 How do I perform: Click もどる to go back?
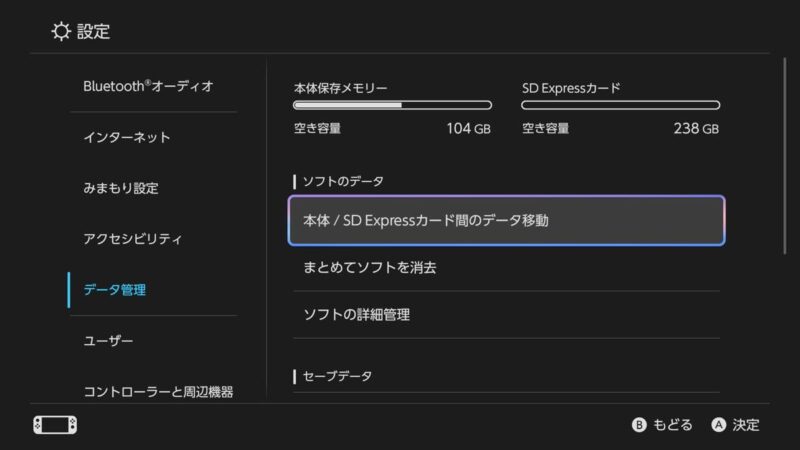pyautogui.click(x=672, y=425)
